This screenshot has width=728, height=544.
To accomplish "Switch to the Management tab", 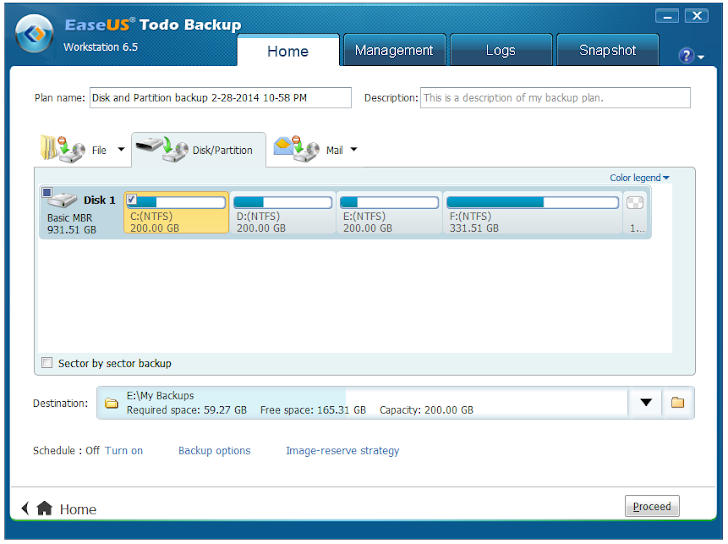I will tap(394, 50).
